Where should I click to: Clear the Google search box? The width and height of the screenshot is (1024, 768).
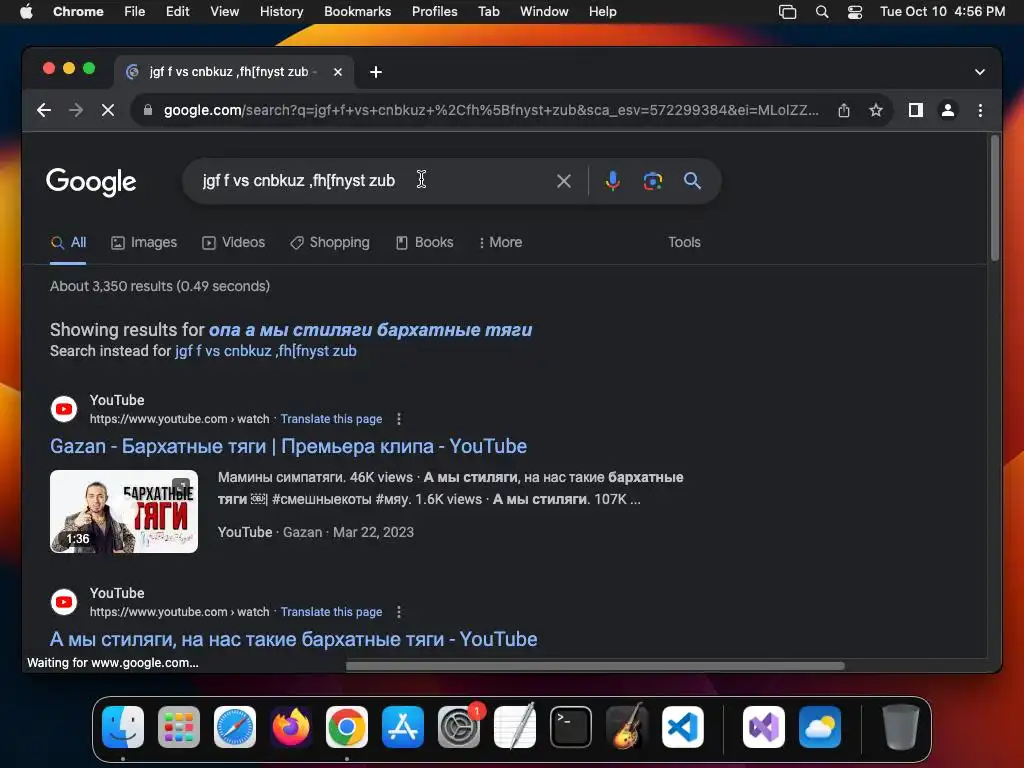coord(564,181)
